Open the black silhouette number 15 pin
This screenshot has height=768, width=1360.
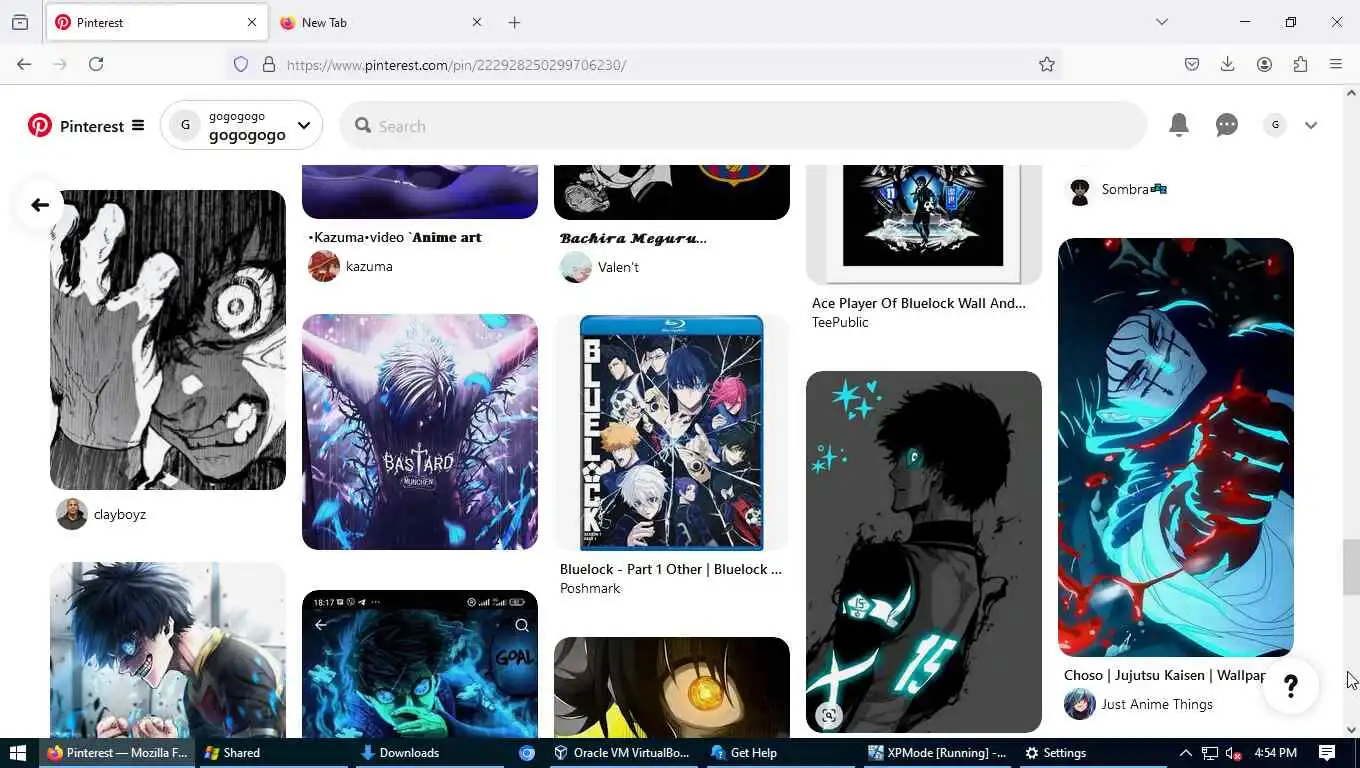[x=924, y=552]
